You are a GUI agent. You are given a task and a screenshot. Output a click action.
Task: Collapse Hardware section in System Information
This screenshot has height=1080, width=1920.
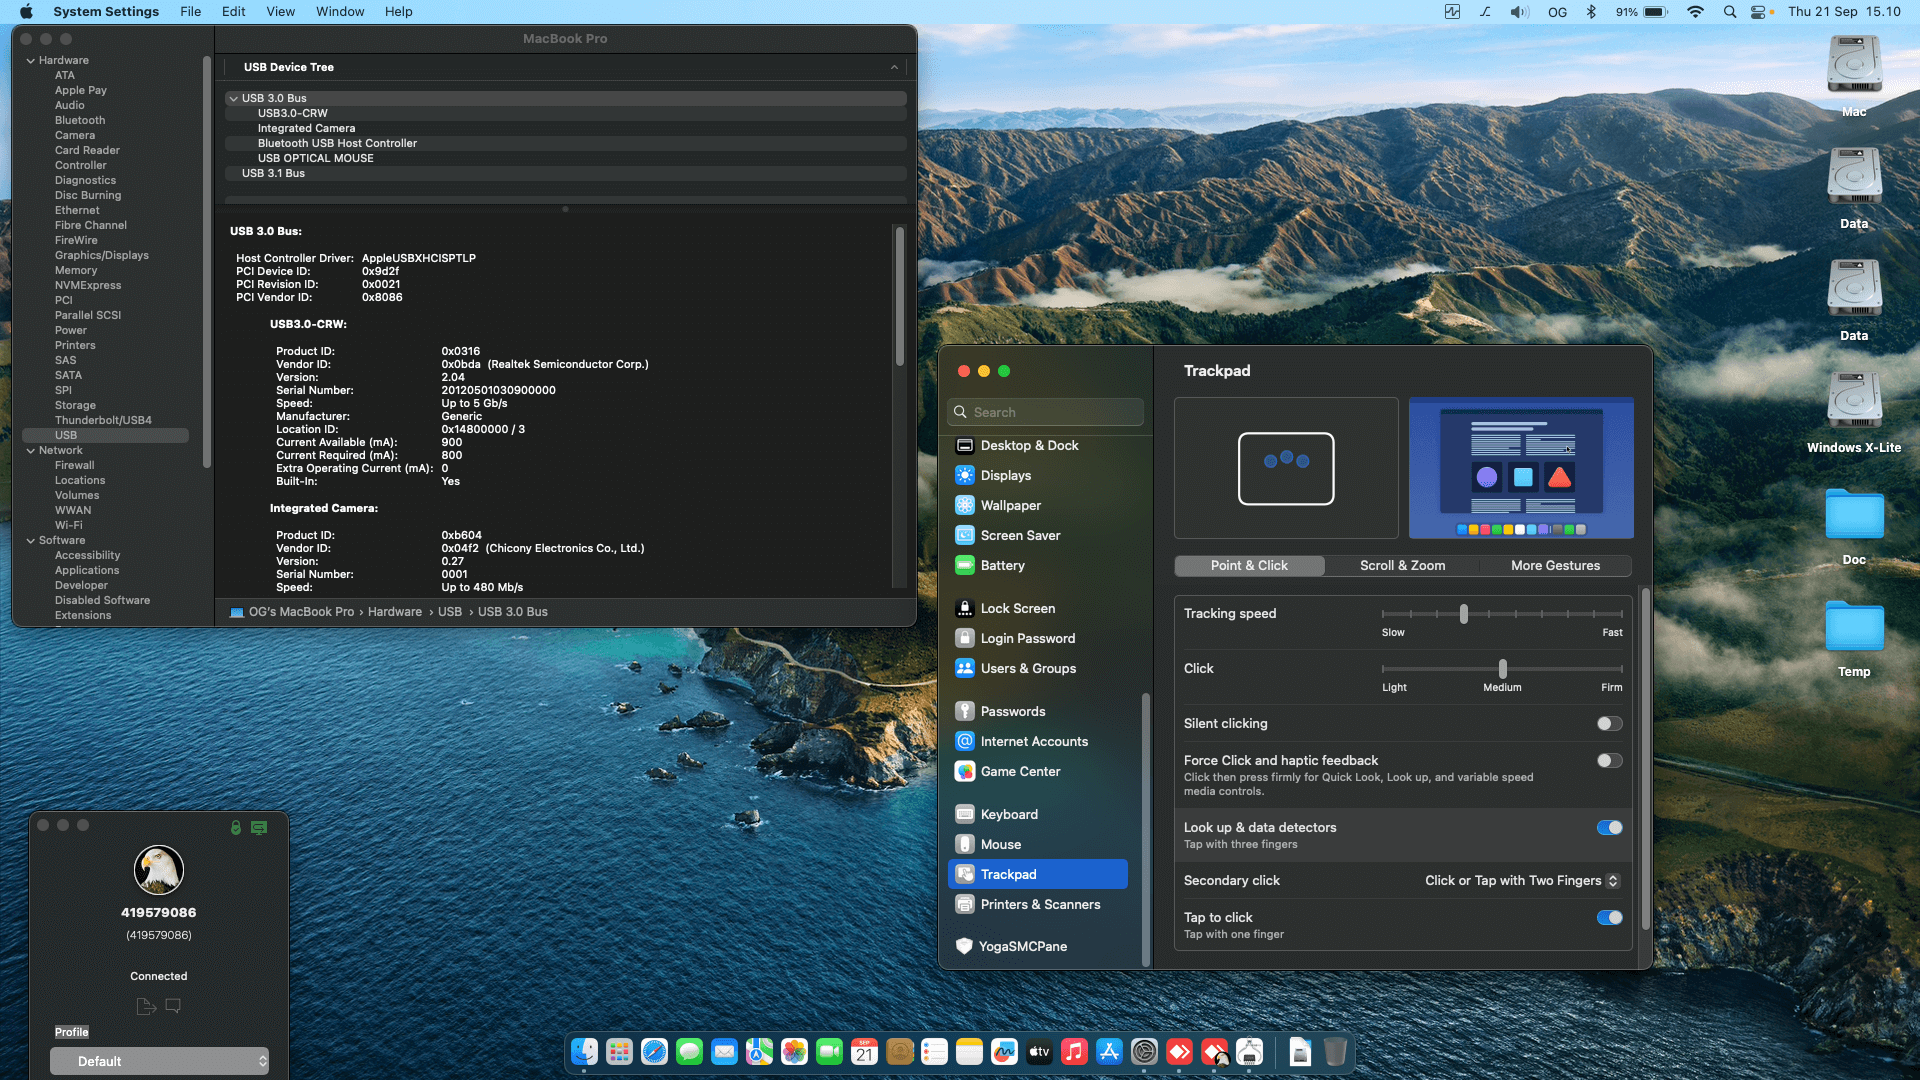(31, 61)
